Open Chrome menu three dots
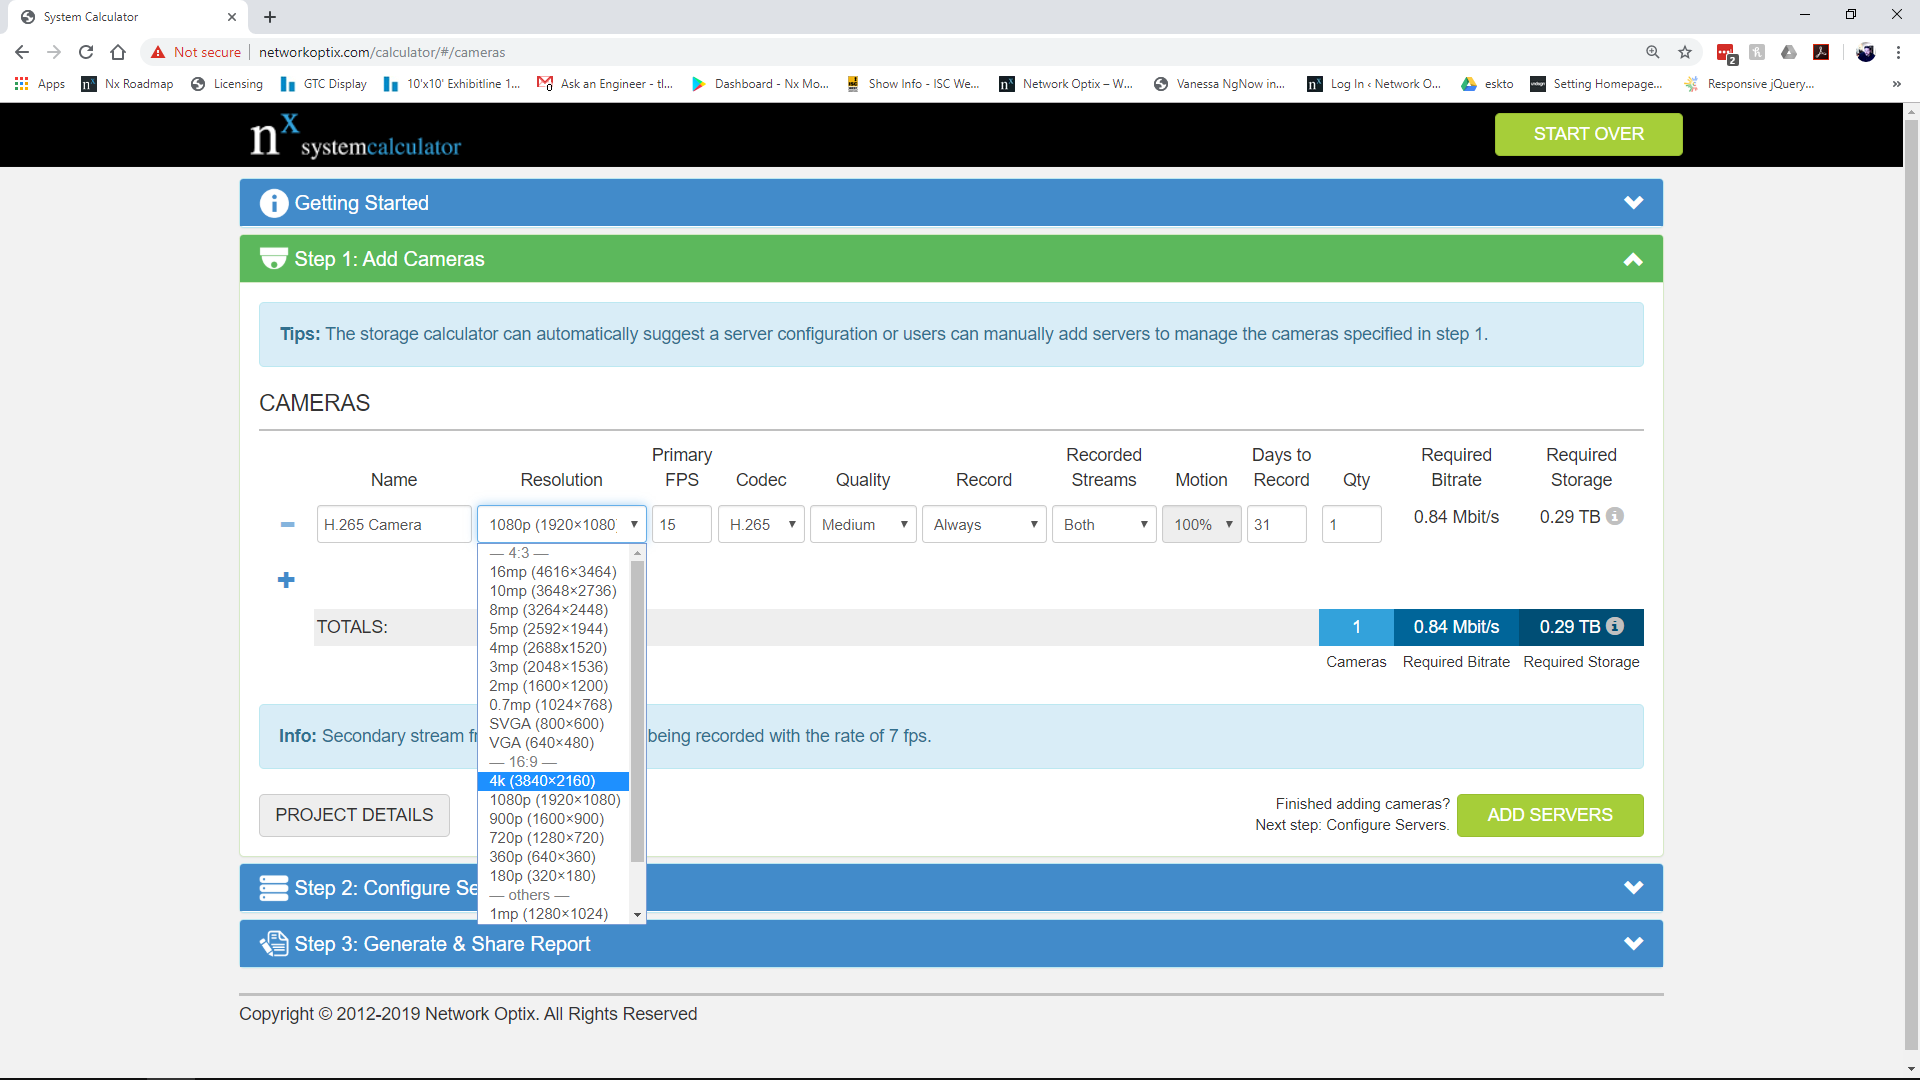1920x1080 pixels. click(x=1898, y=52)
